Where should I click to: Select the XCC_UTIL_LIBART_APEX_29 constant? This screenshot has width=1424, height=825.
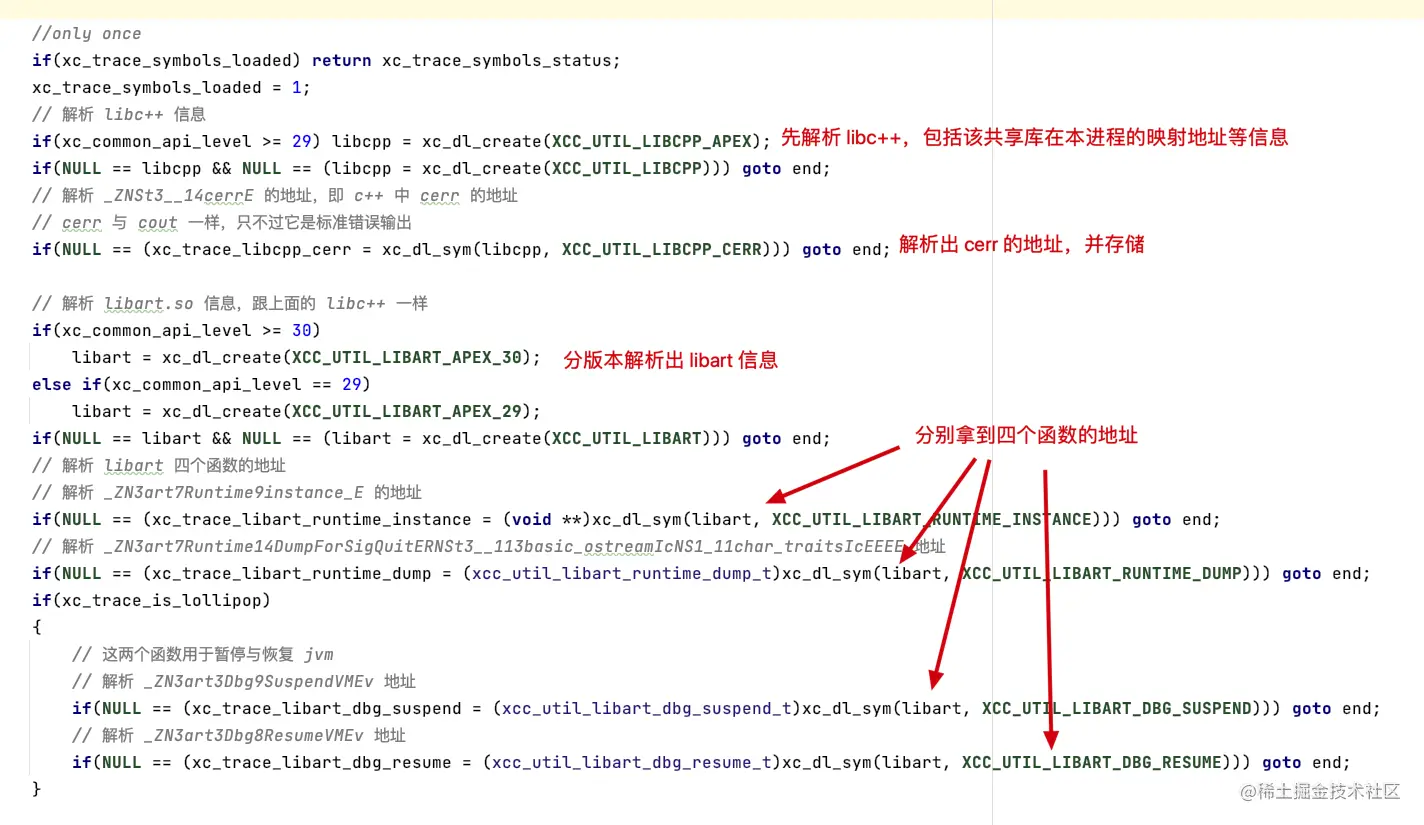pyautogui.click(x=406, y=412)
